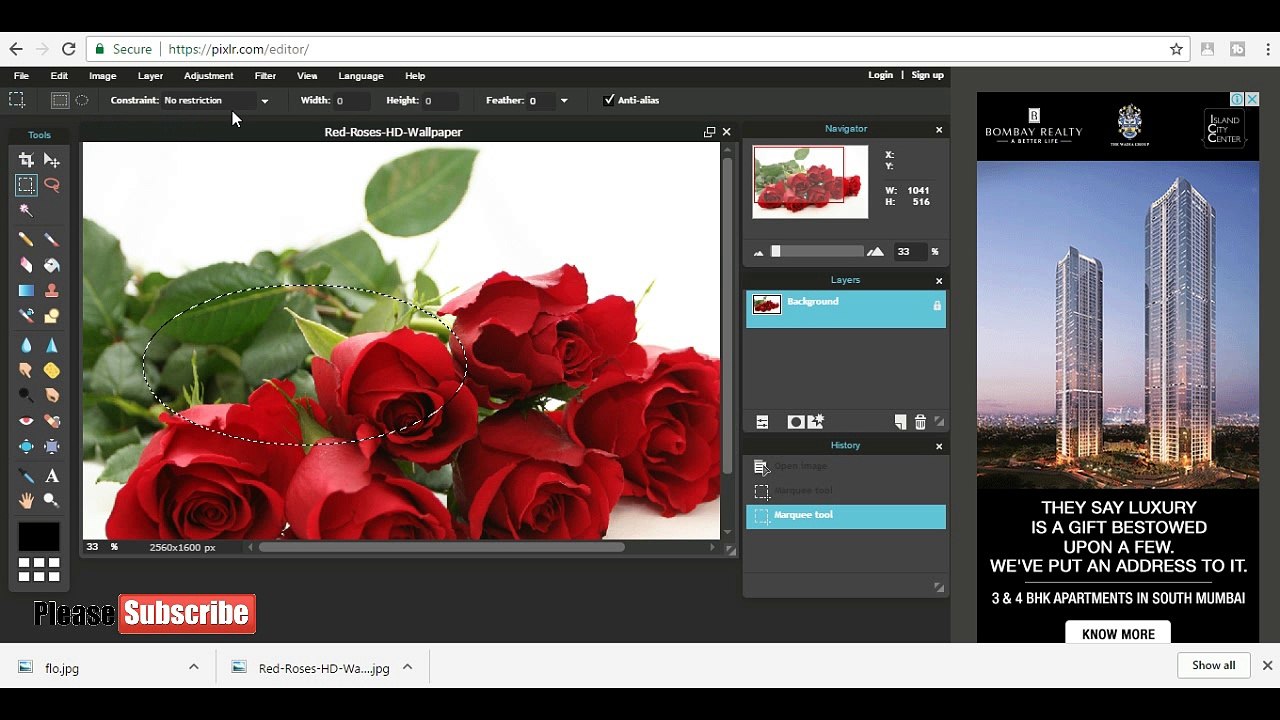Open layer settings in Layers panel
1280x720 pixels.
(762, 422)
